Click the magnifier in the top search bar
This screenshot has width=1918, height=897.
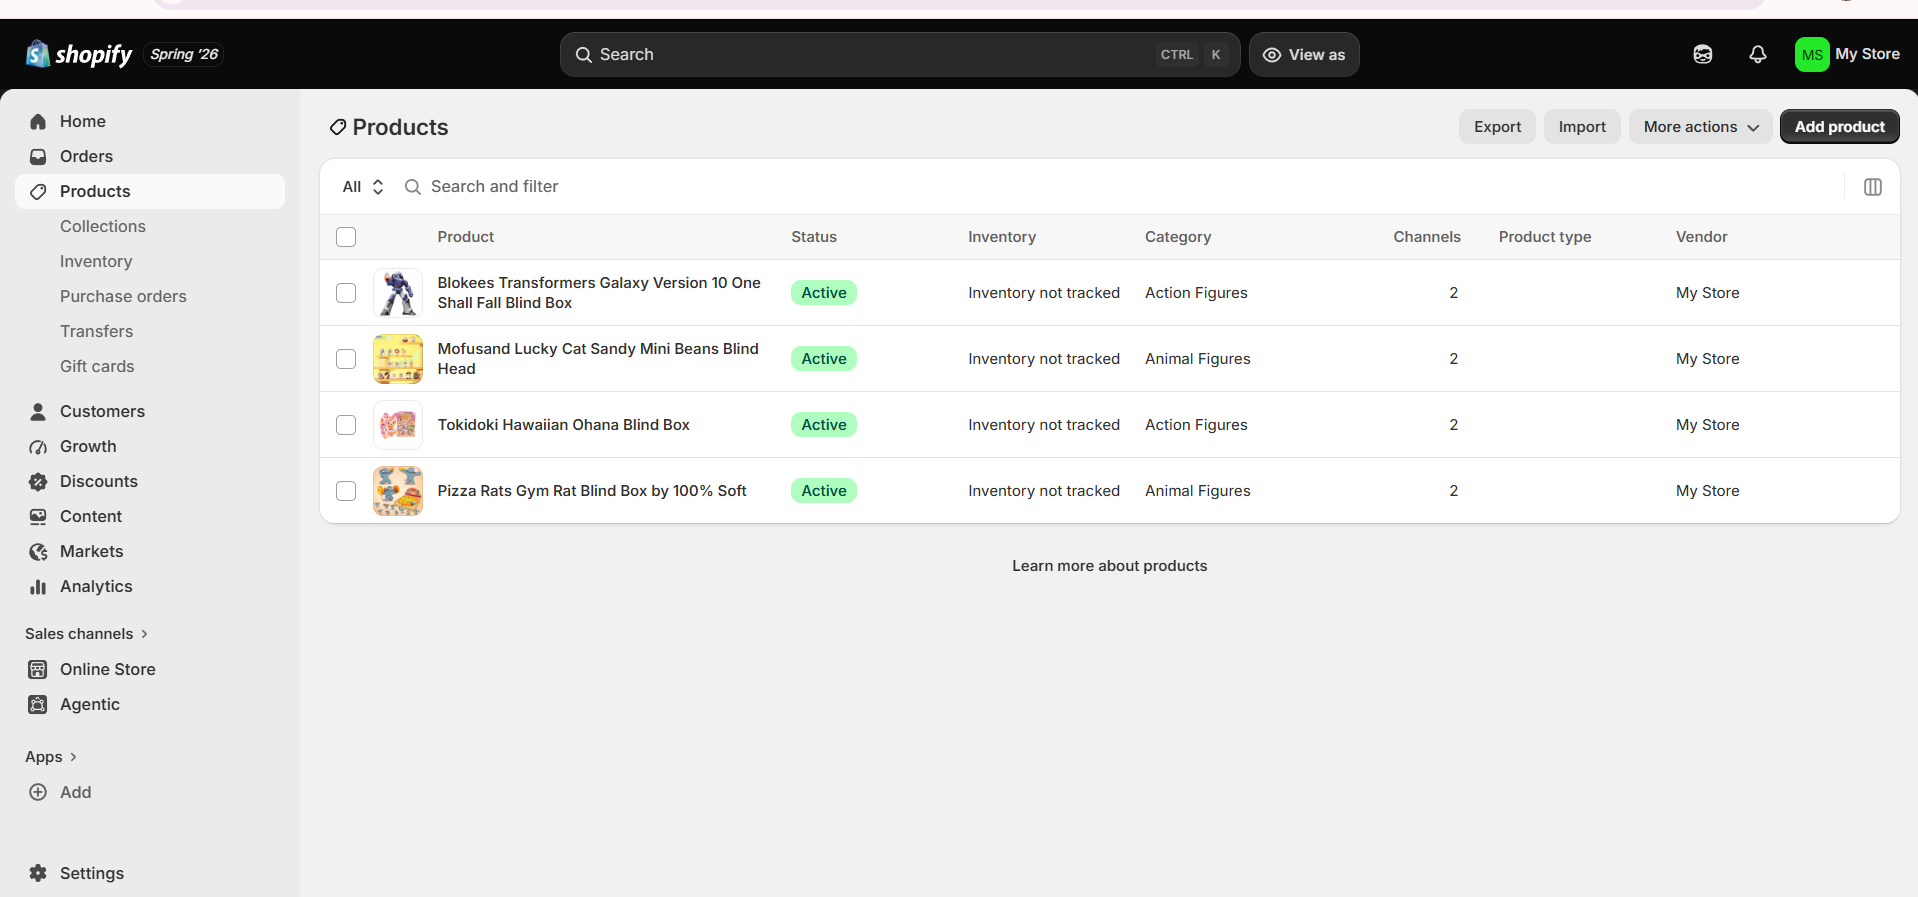point(584,55)
